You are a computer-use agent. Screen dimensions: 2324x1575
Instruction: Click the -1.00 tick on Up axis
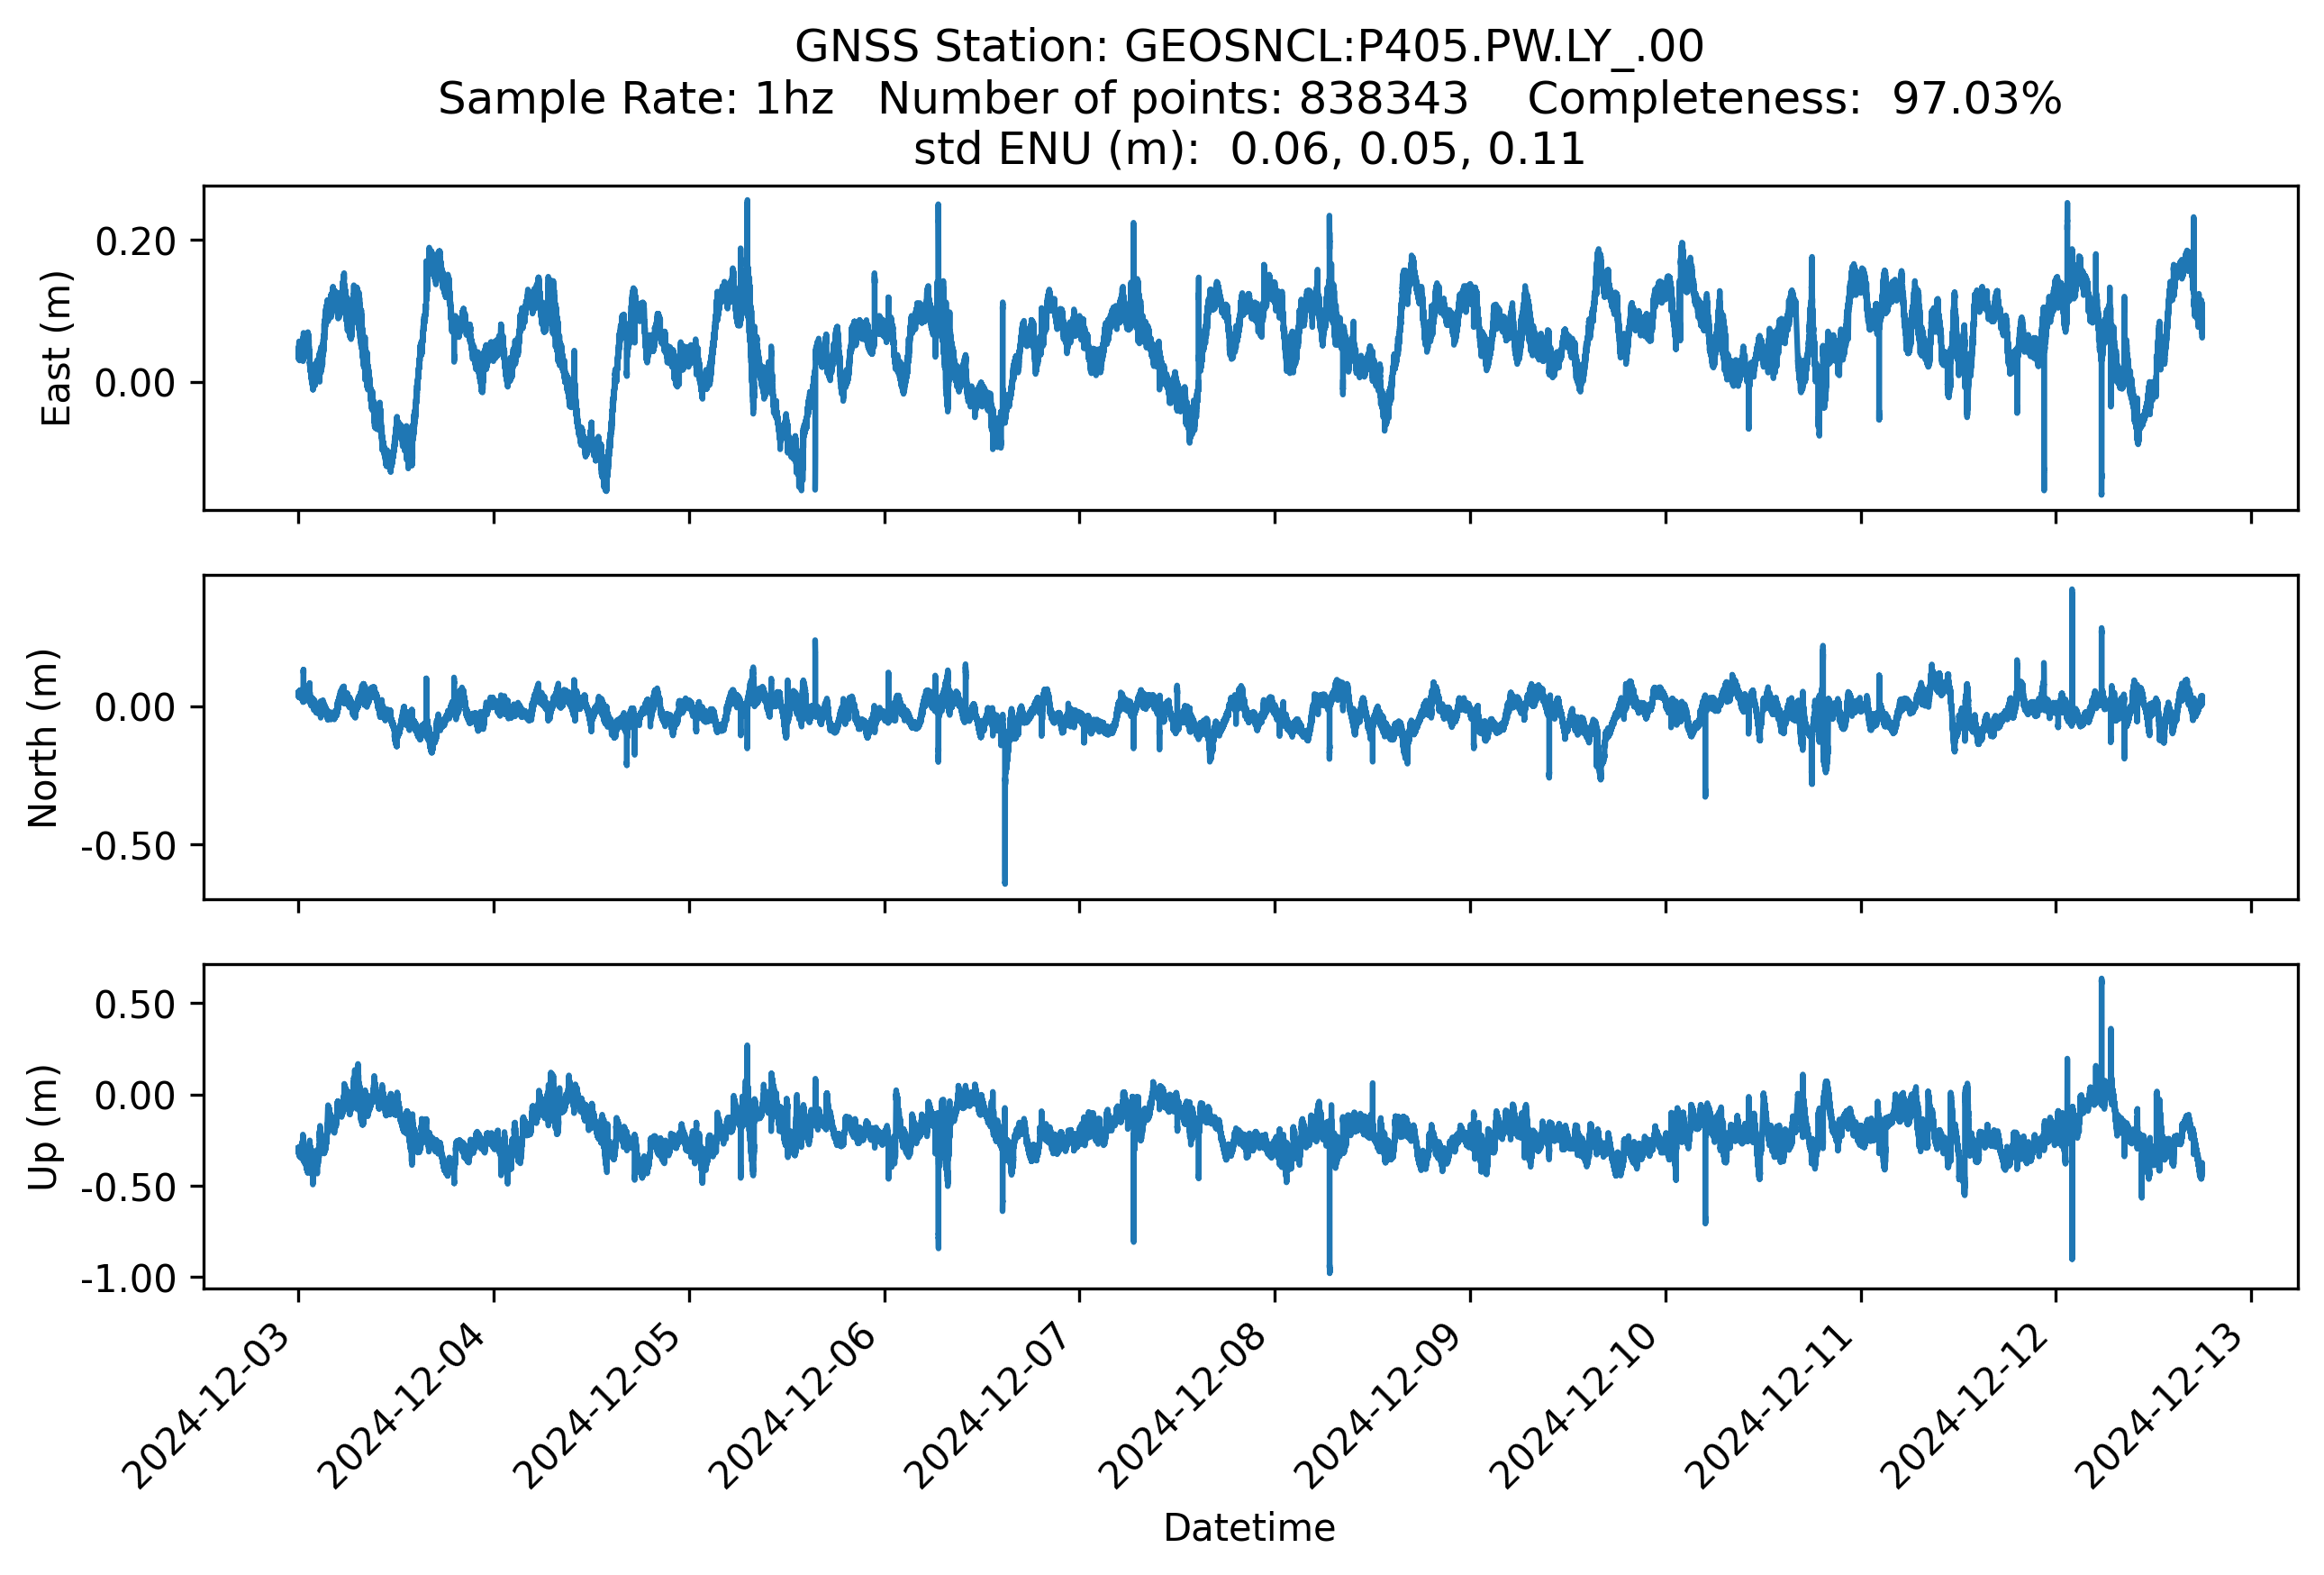[x=129, y=1278]
